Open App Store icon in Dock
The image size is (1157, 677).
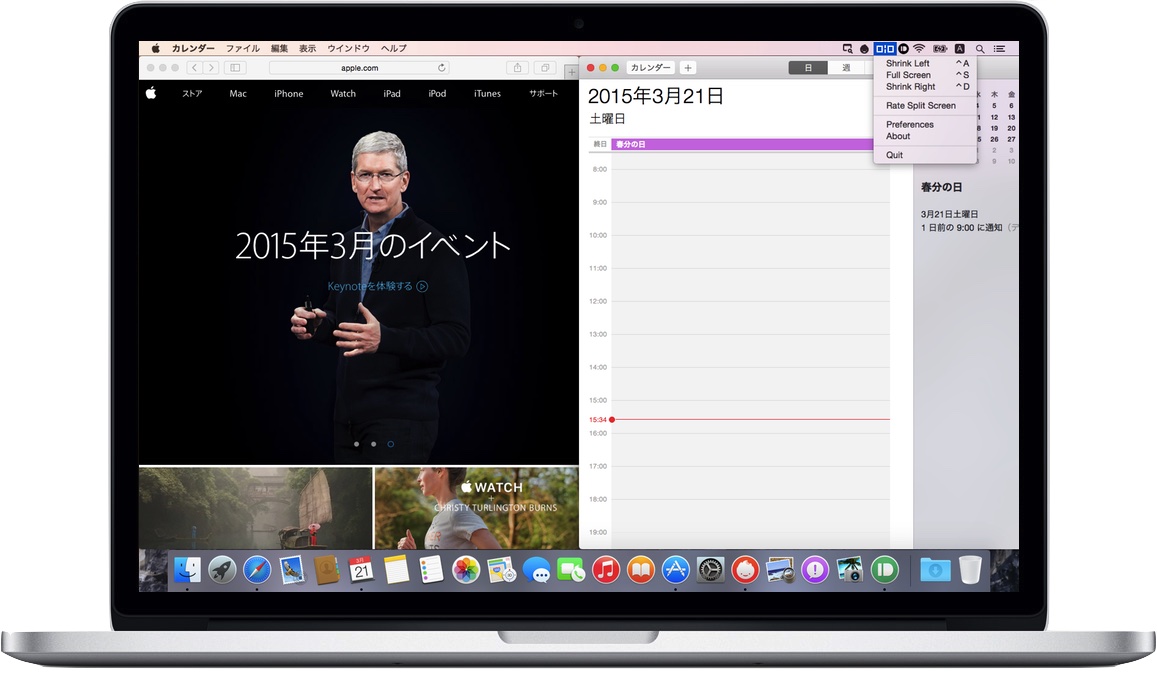tap(676, 570)
